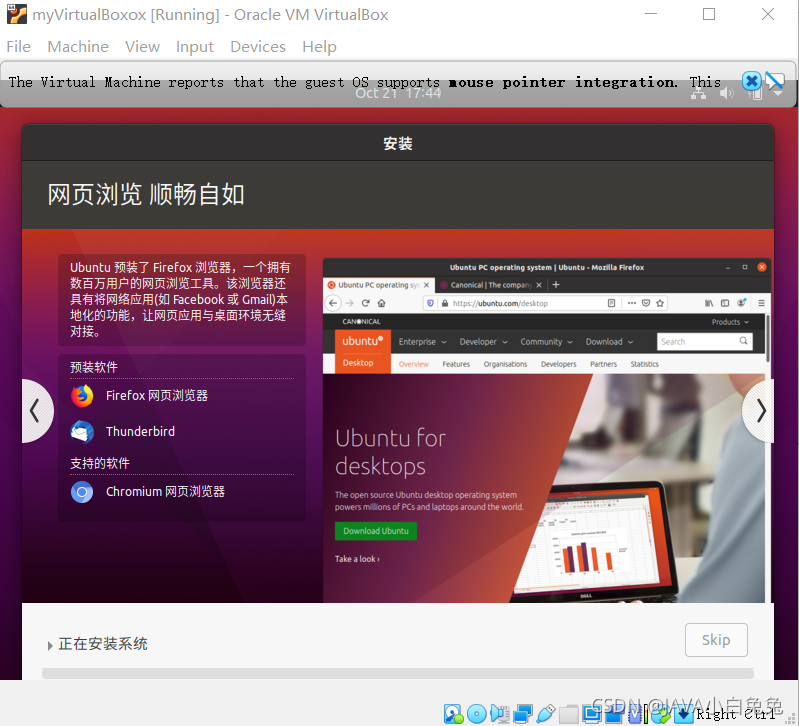Click the display status indicator

point(592,714)
